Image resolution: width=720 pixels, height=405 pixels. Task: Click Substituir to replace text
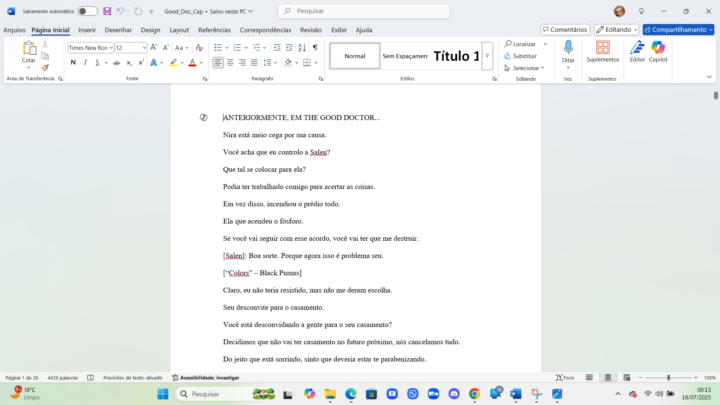tap(520, 56)
